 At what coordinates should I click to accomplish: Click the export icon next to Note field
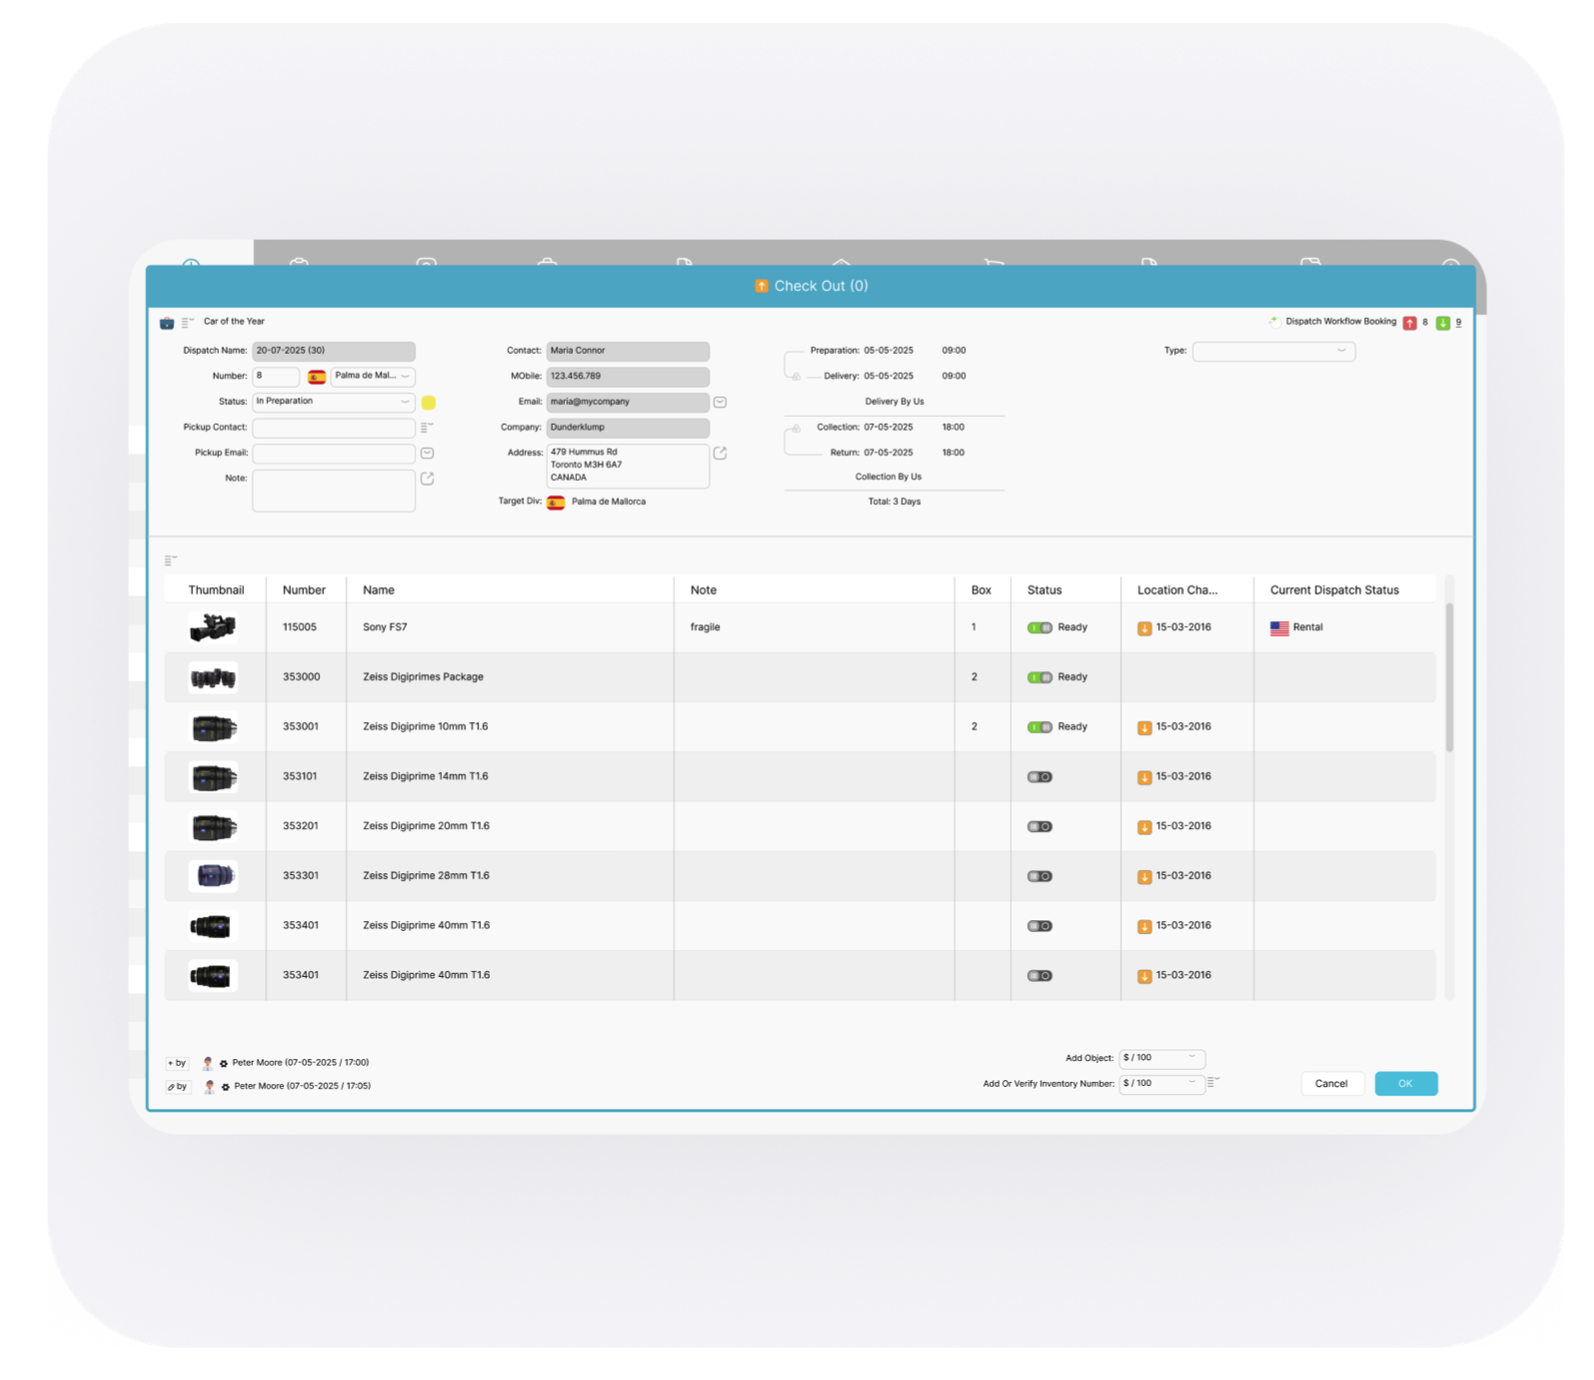427,479
